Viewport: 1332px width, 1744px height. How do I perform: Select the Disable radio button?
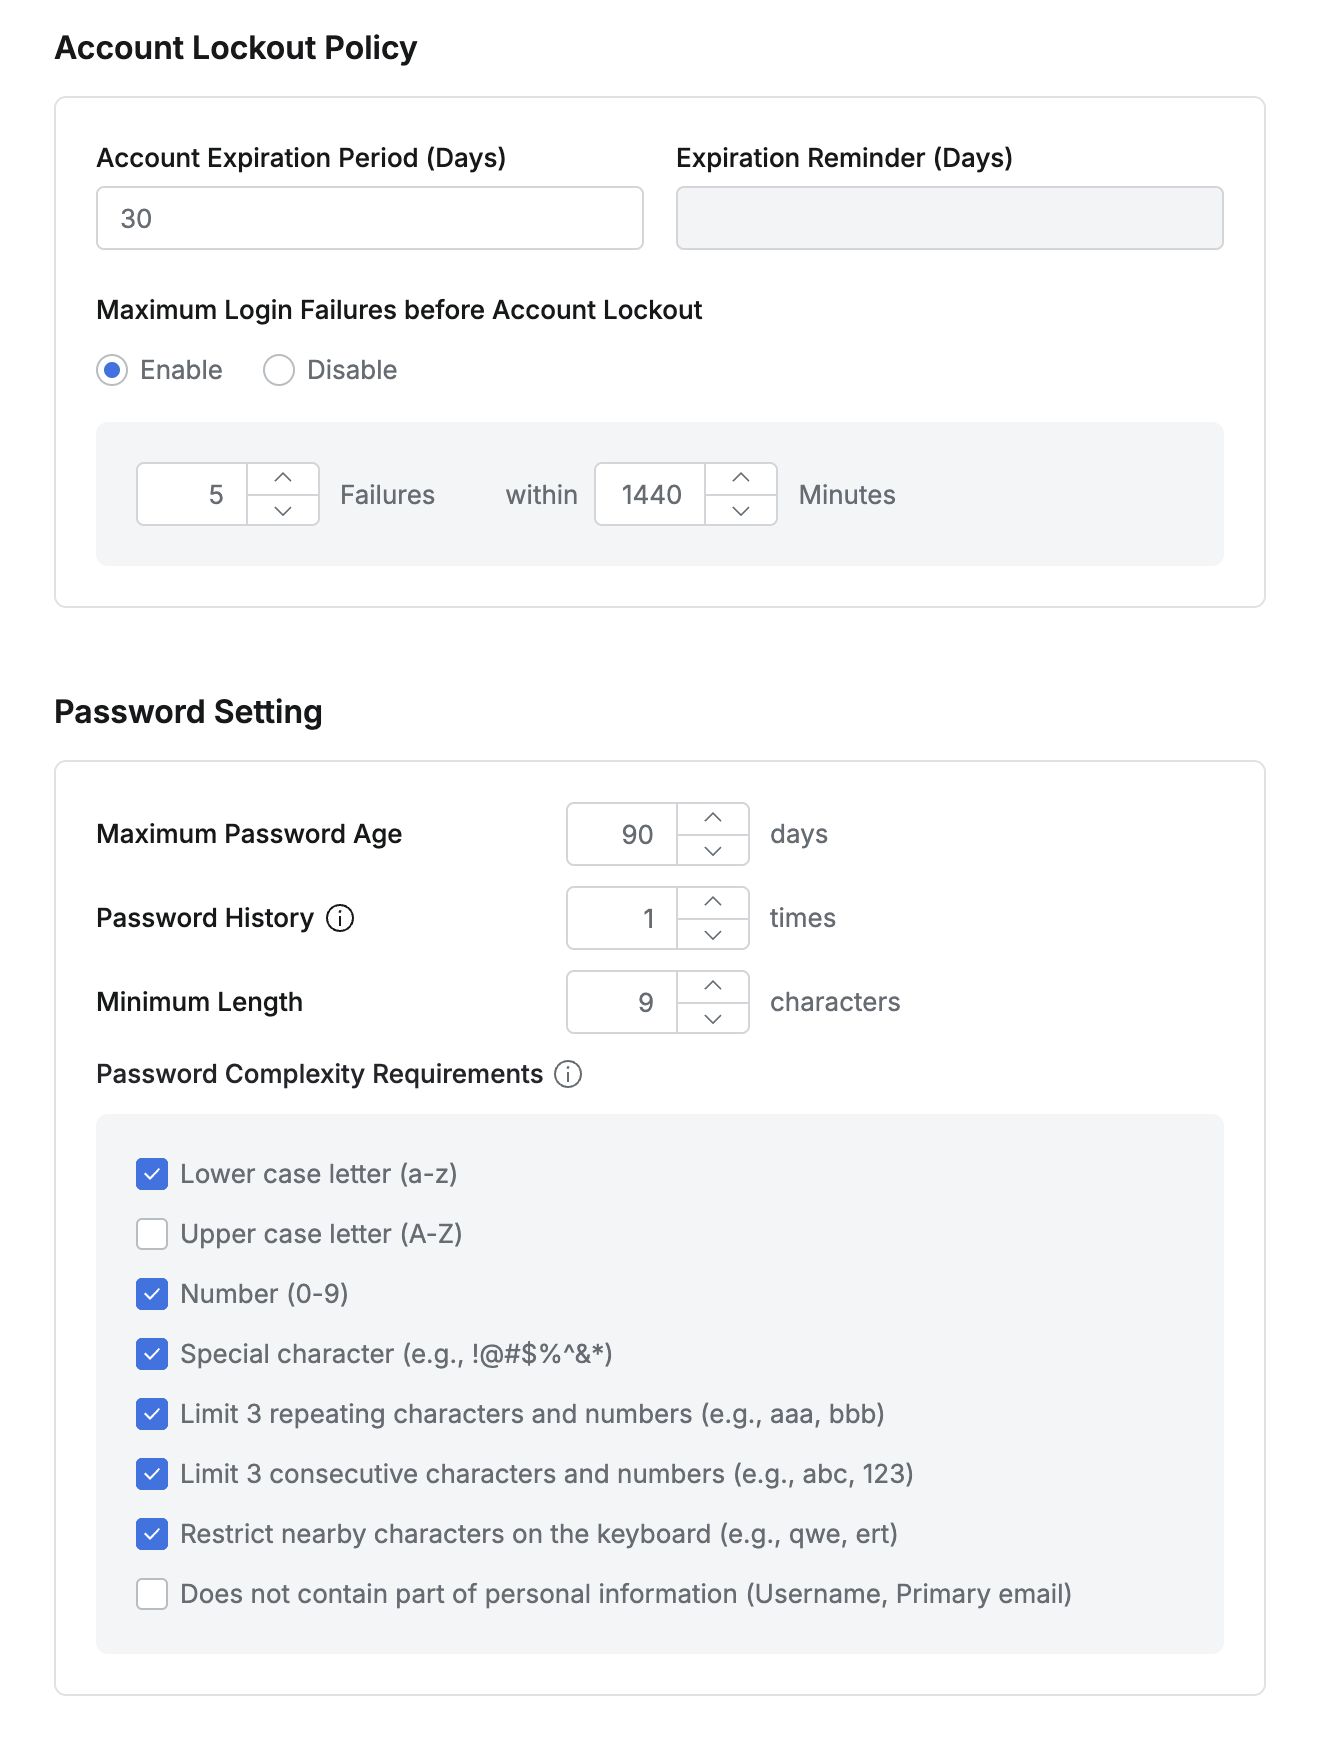[x=279, y=370]
